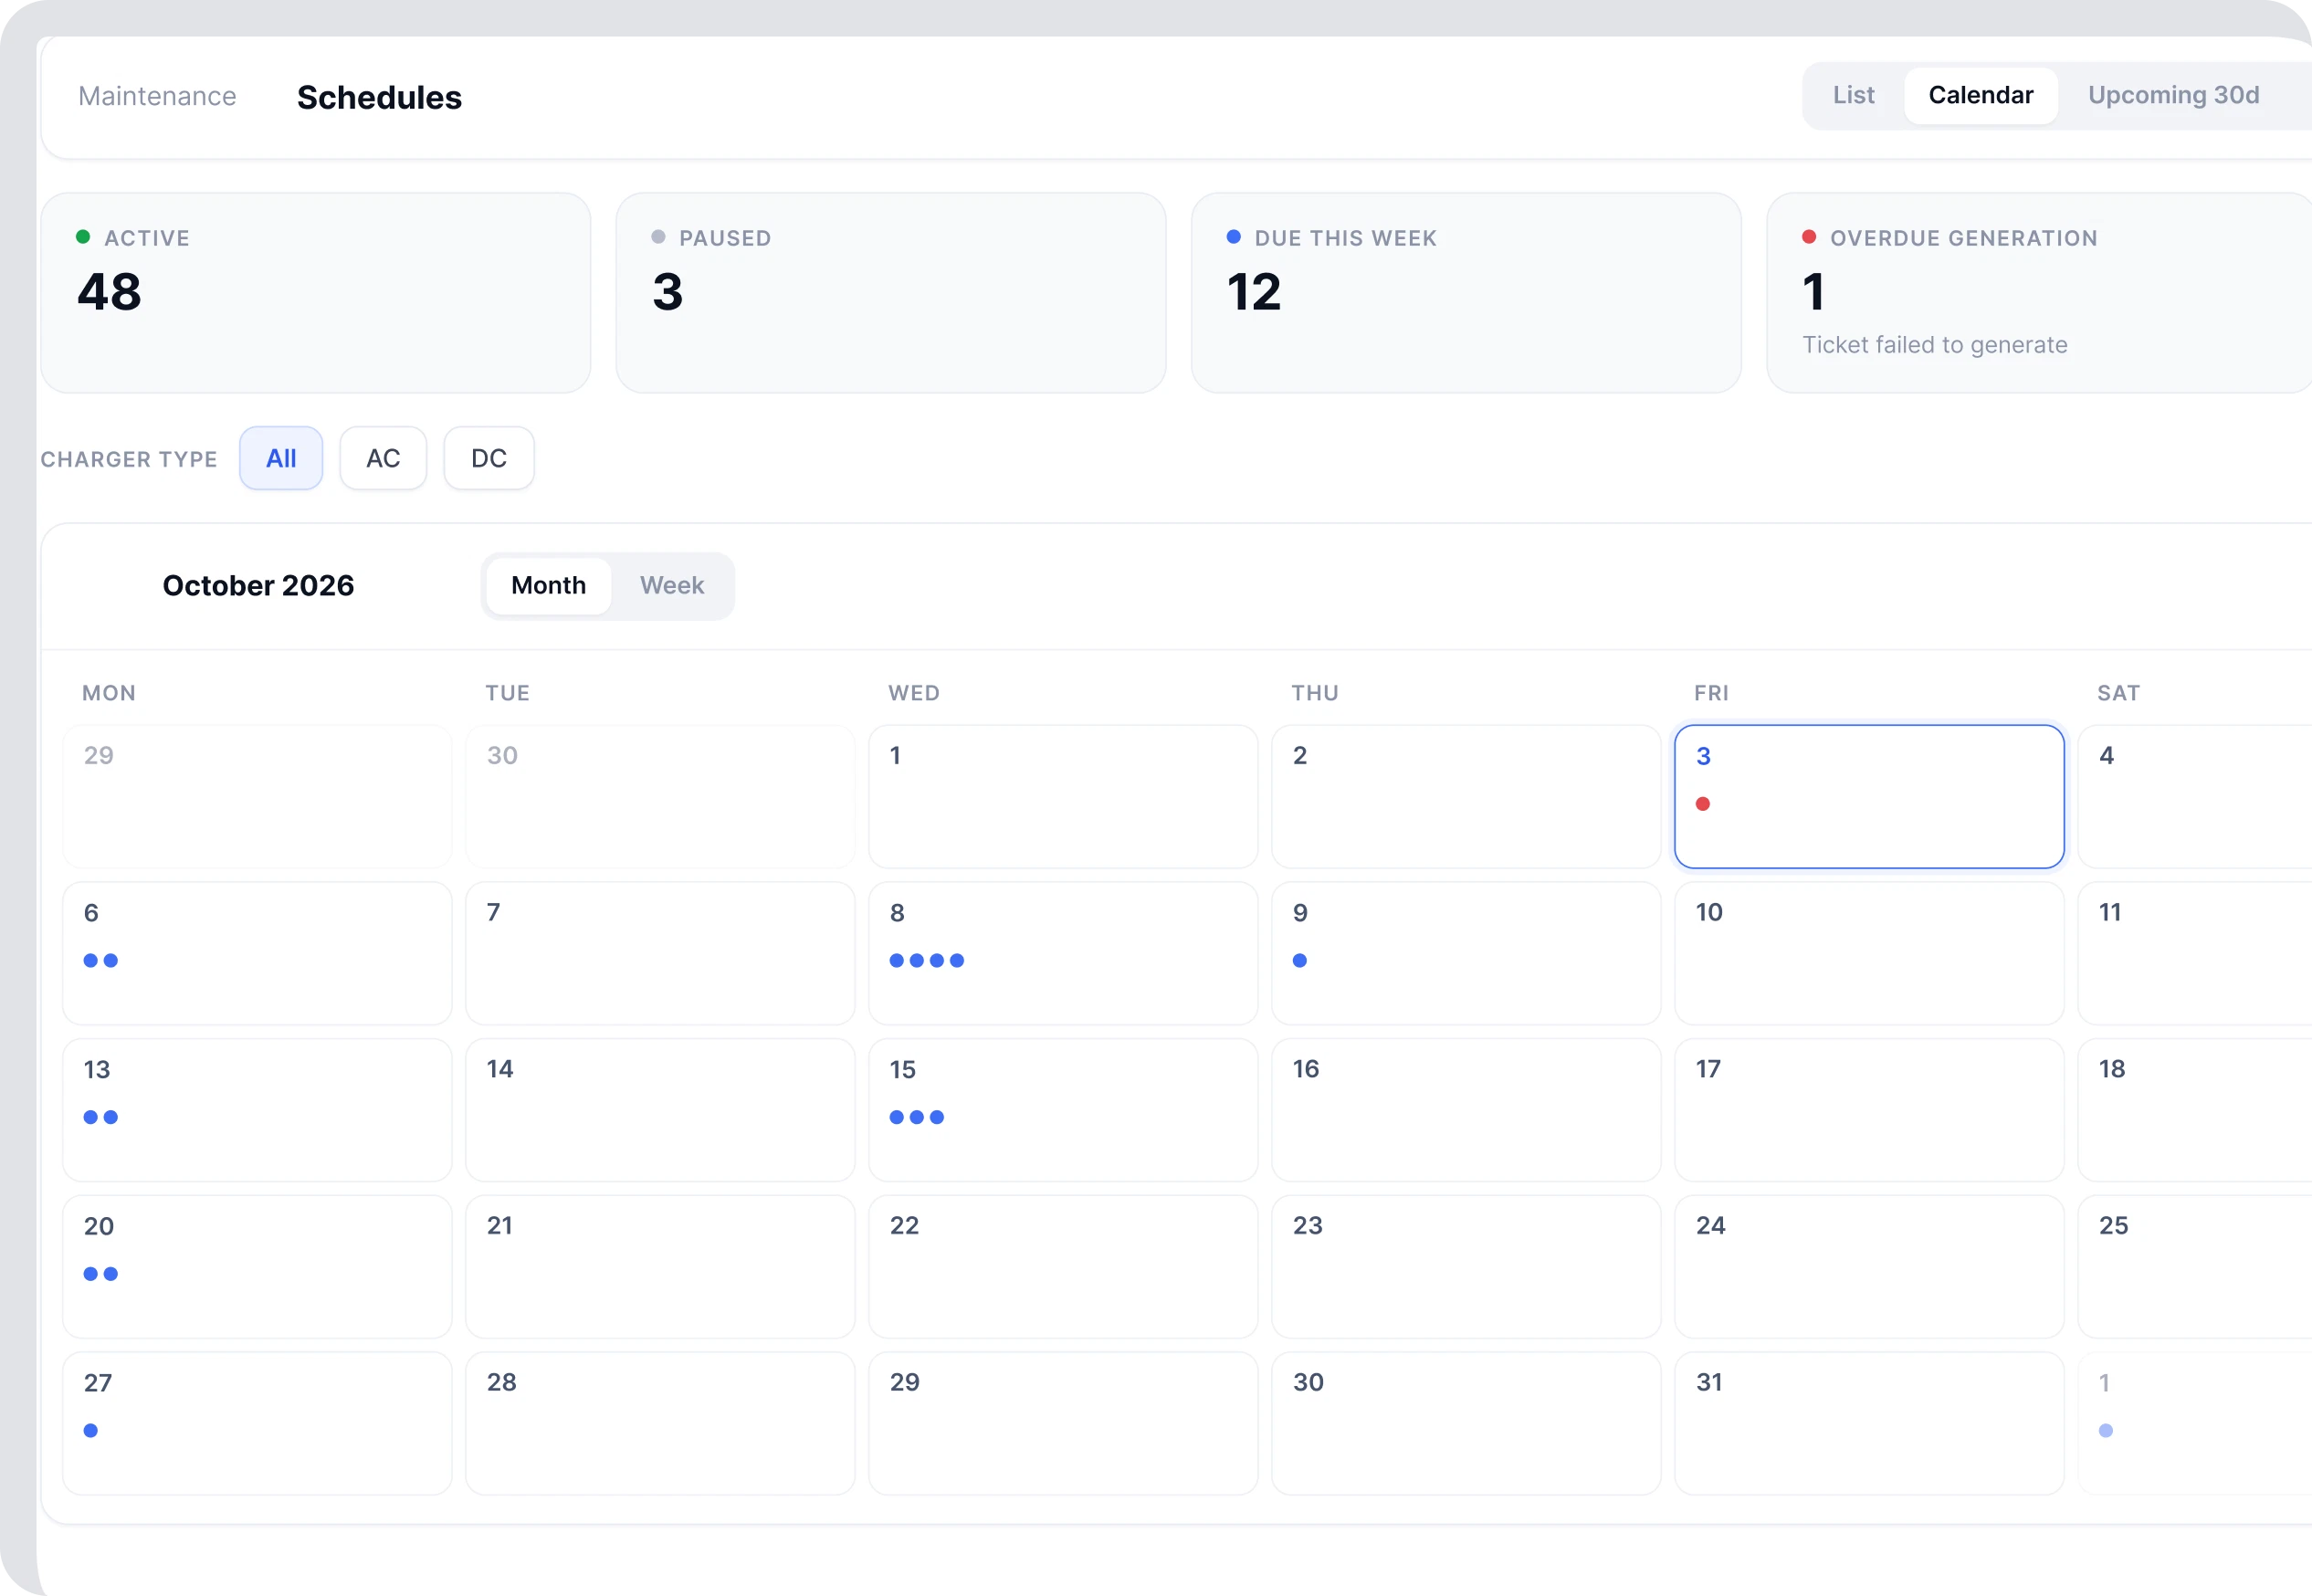
Task: Select the October 10 day cell
Action: (1869, 953)
